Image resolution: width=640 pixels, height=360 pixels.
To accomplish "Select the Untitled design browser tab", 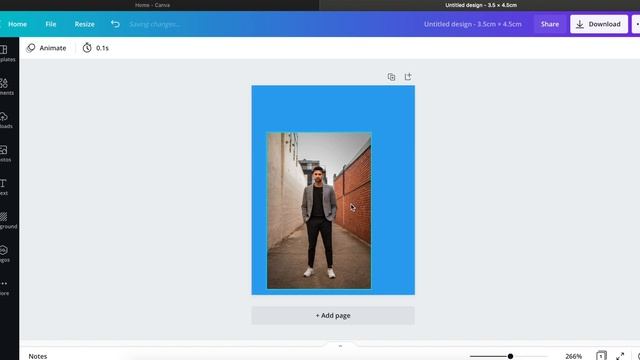I will [x=481, y=5].
